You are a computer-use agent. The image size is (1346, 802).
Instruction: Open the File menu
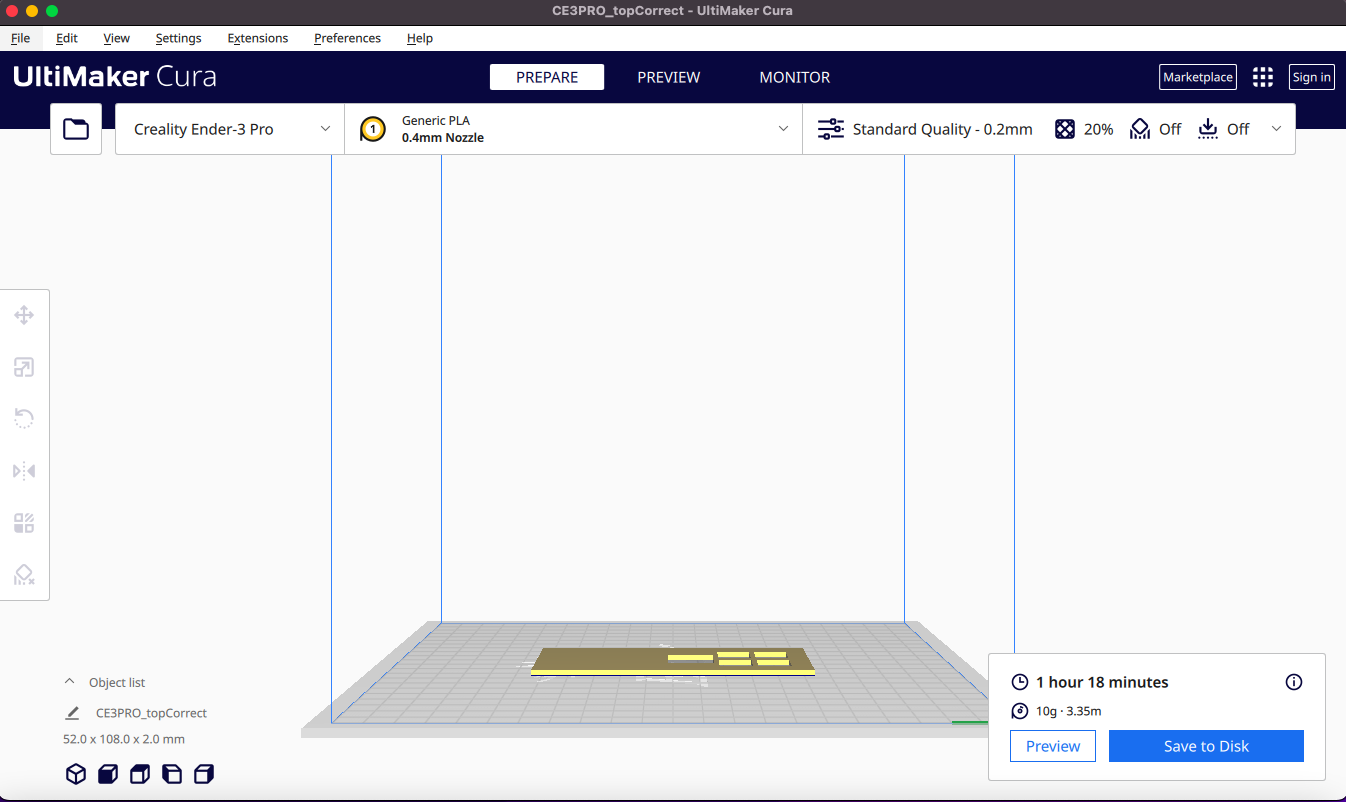(x=20, y=38)
